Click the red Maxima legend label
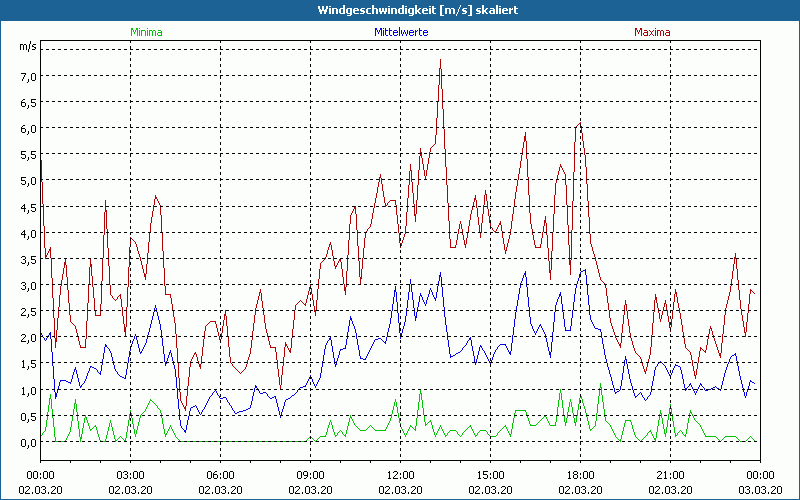 click(x=652, y=32)
